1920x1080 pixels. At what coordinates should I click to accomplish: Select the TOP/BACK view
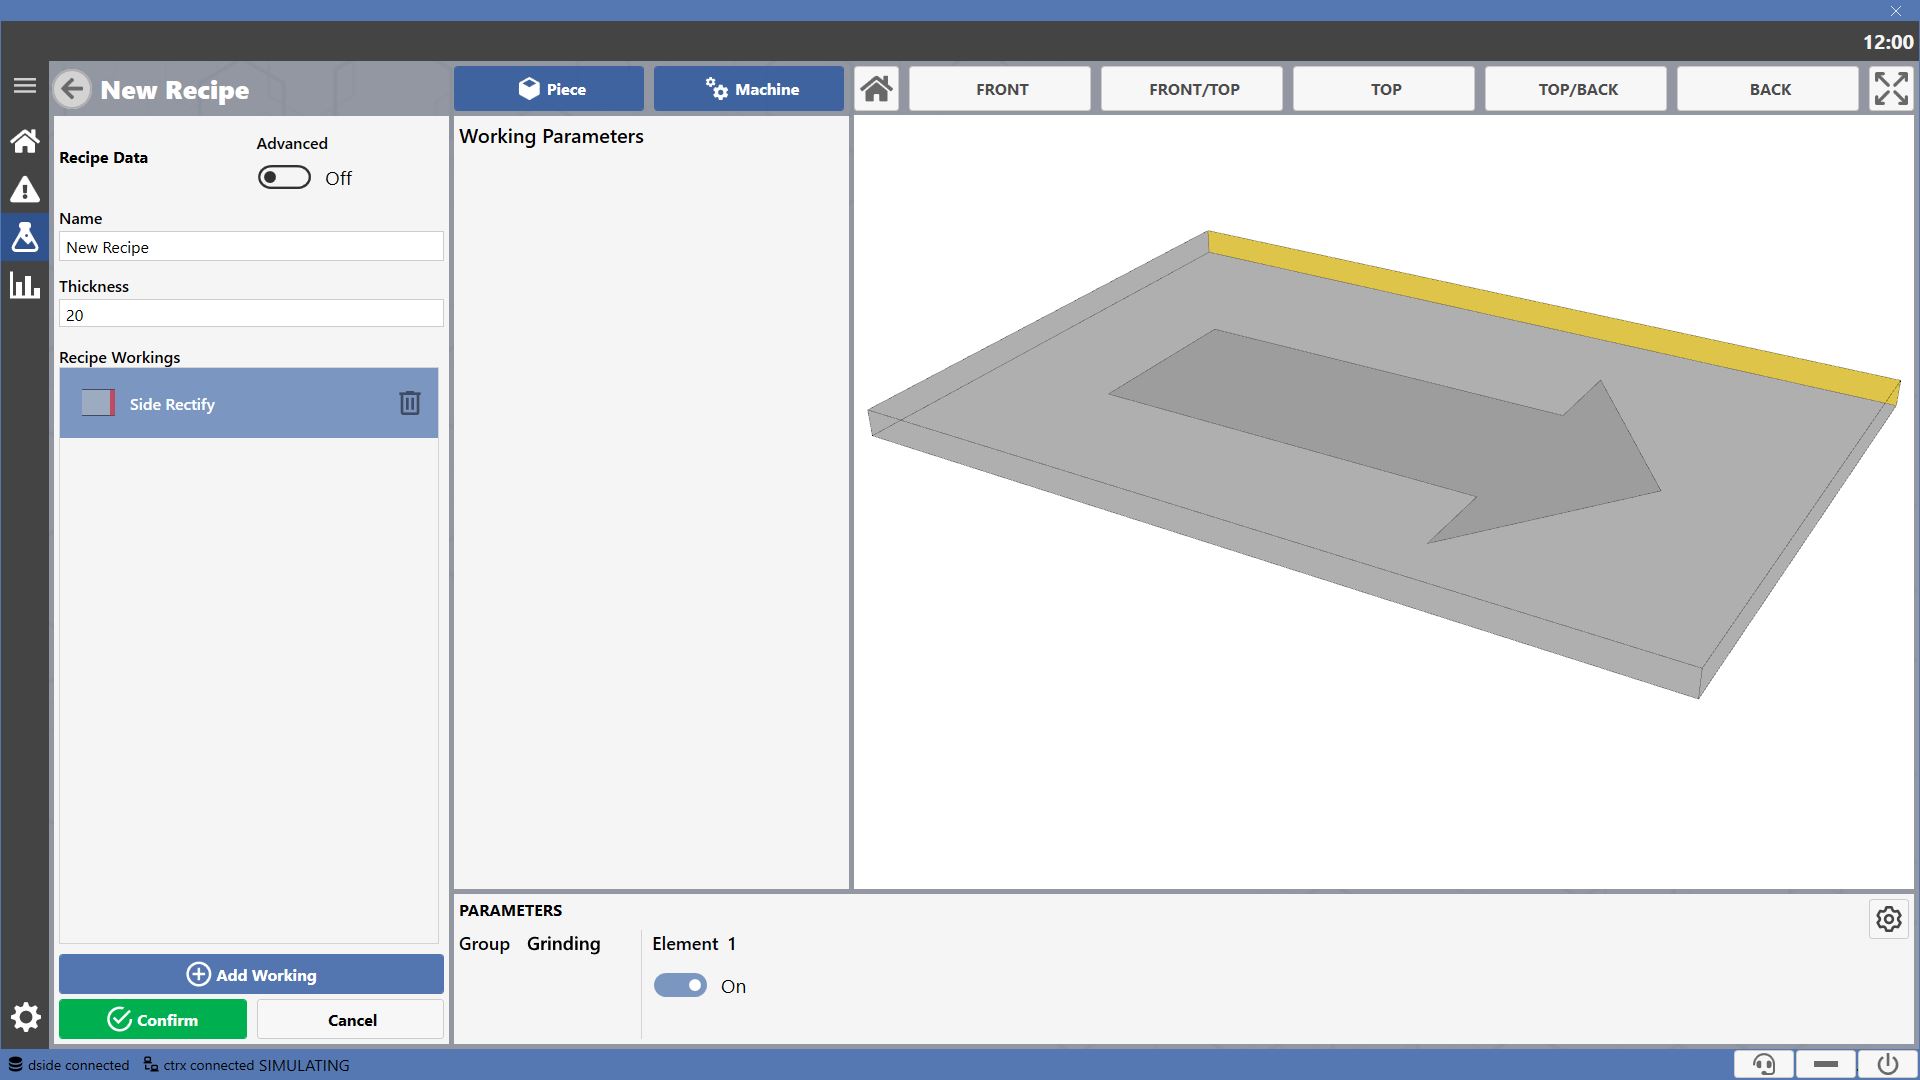coord(1576,89)
